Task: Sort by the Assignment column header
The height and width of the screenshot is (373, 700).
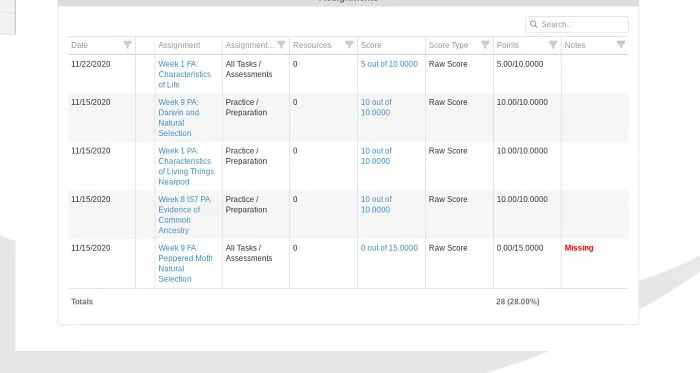Action: click(x=179, y=45)
